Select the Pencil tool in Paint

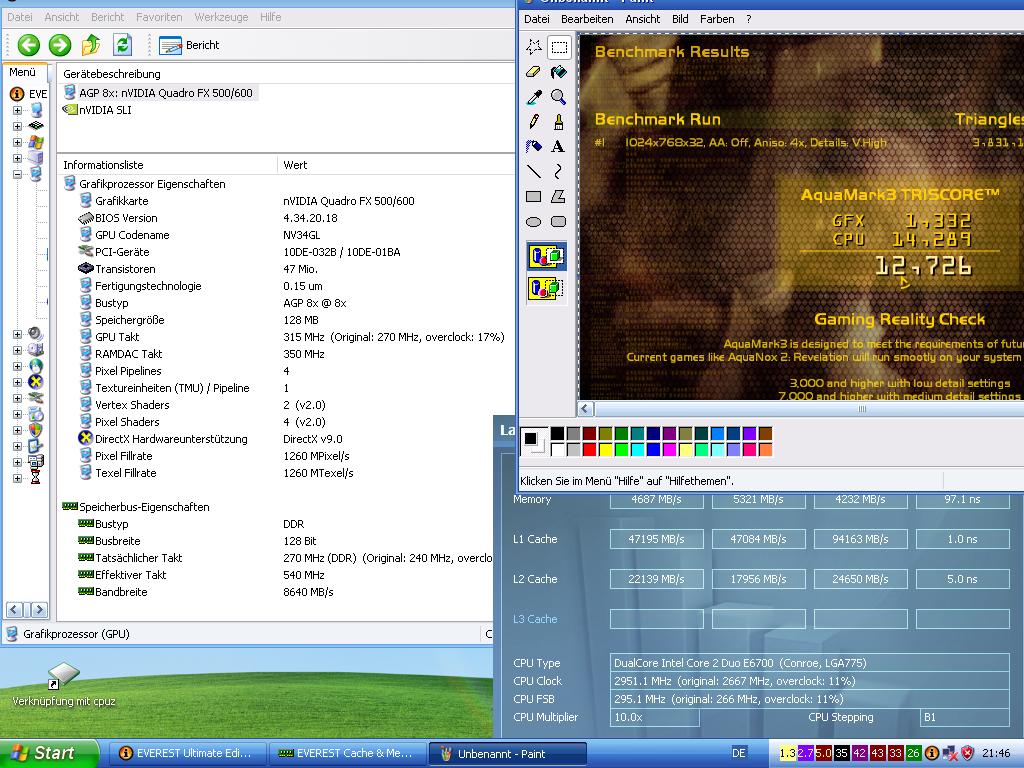[534, 121]
